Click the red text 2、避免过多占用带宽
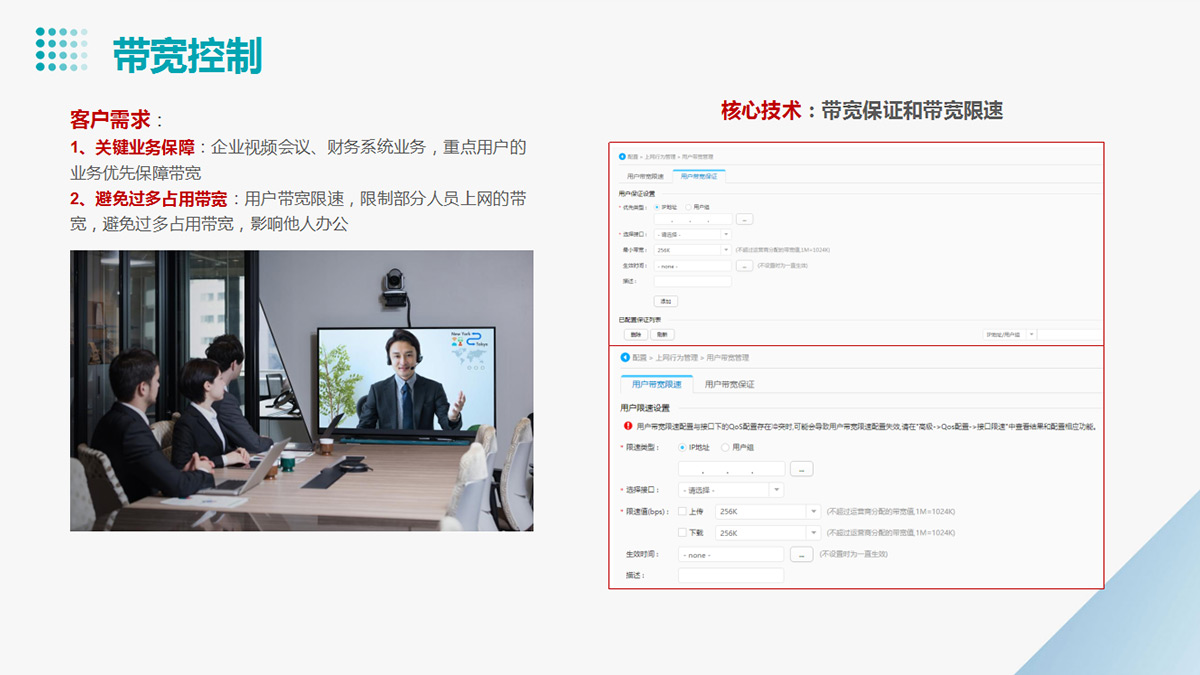 [x=149, y=198]
